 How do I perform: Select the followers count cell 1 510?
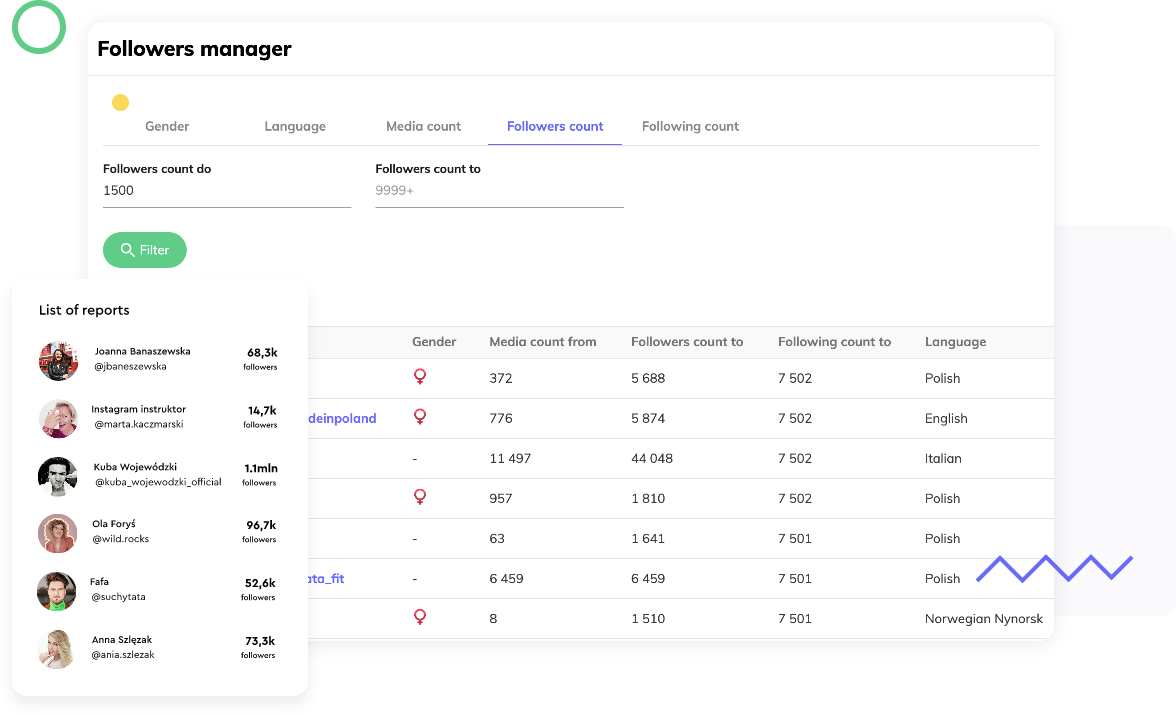(x=648, y=619)
